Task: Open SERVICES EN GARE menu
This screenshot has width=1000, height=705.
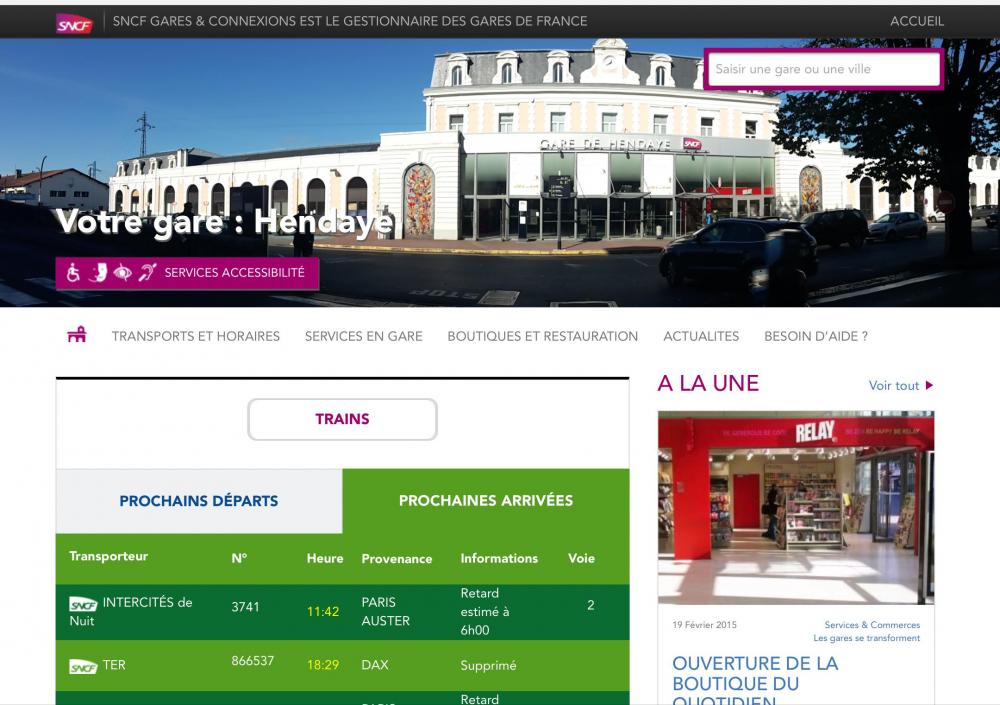Action: tap(364, 336)
